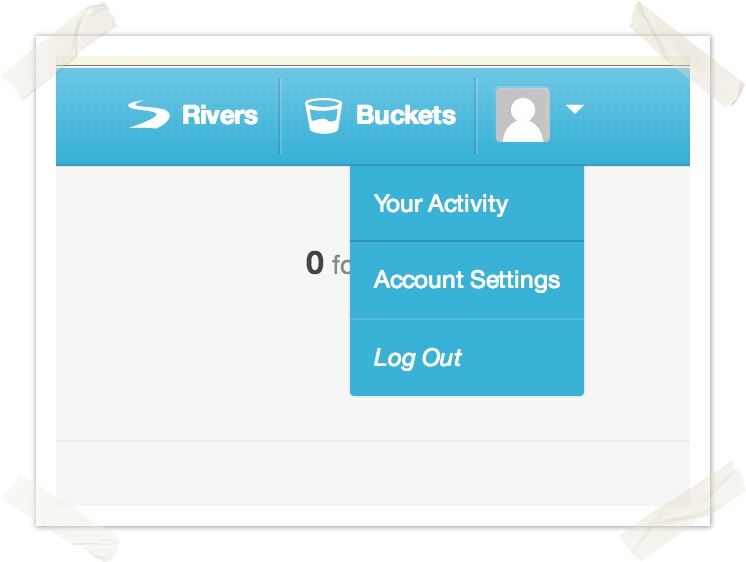Click the Buckets bucket icon
The image size is (746, 562).
tap(324, 115)
